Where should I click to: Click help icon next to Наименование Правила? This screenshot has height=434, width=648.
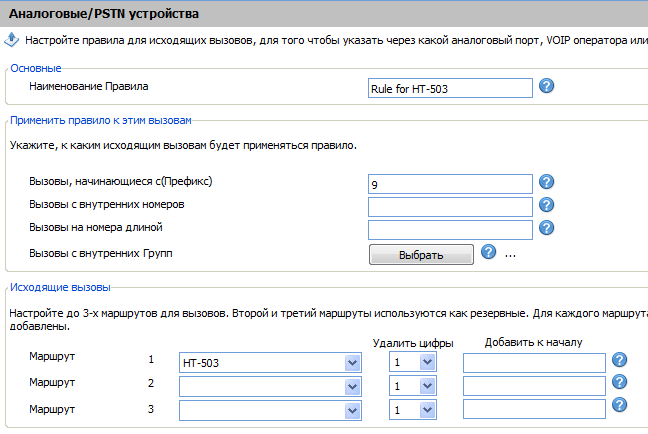click(x=546, y=86)
